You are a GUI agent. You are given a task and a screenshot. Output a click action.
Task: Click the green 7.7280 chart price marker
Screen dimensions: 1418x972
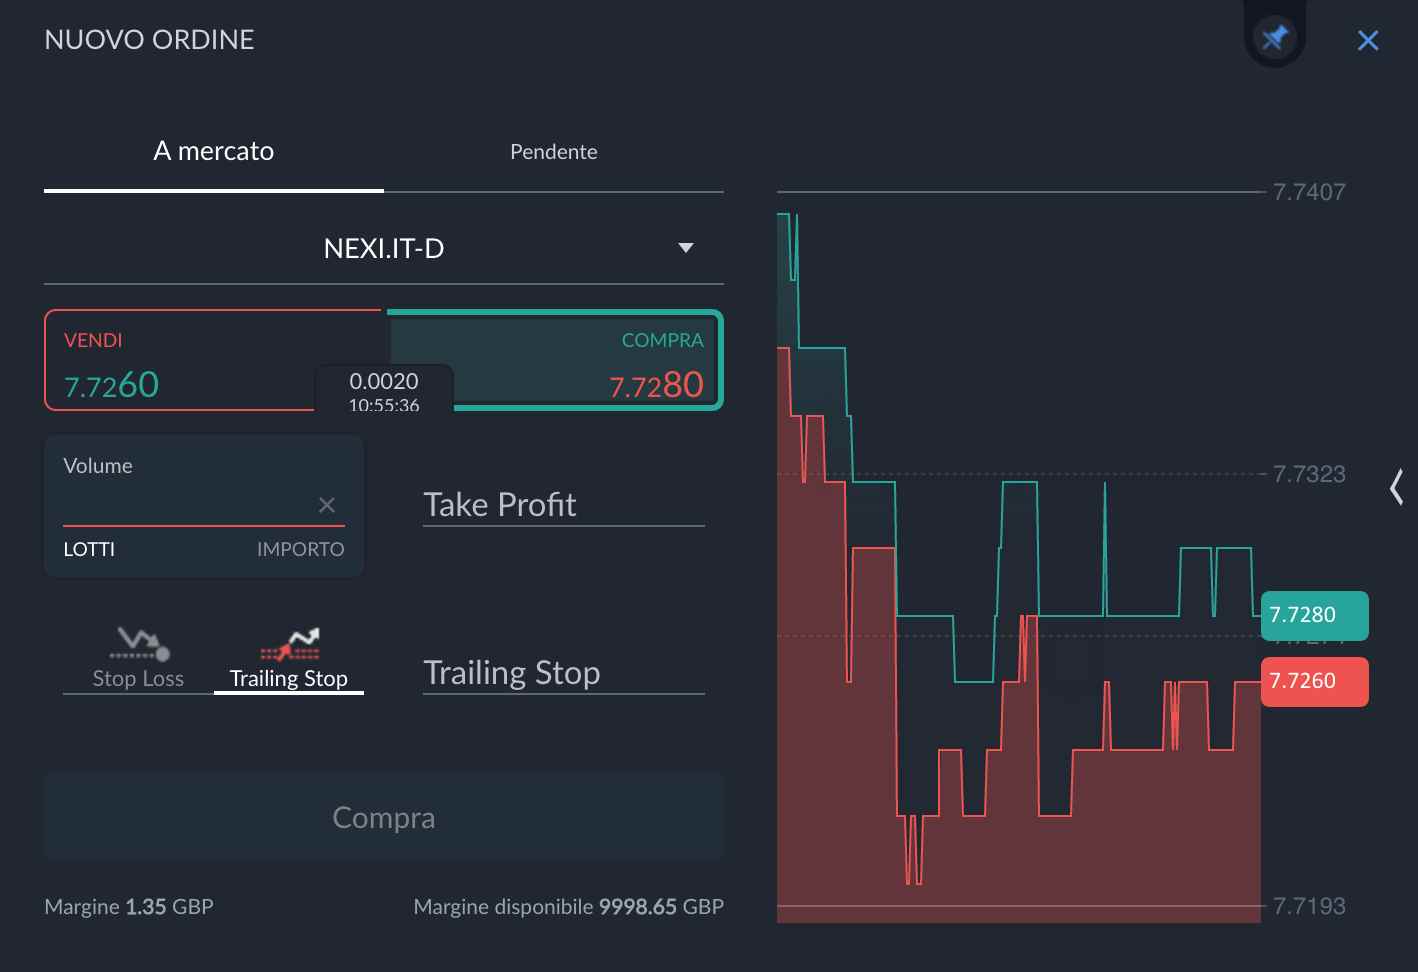(1313, 615)
